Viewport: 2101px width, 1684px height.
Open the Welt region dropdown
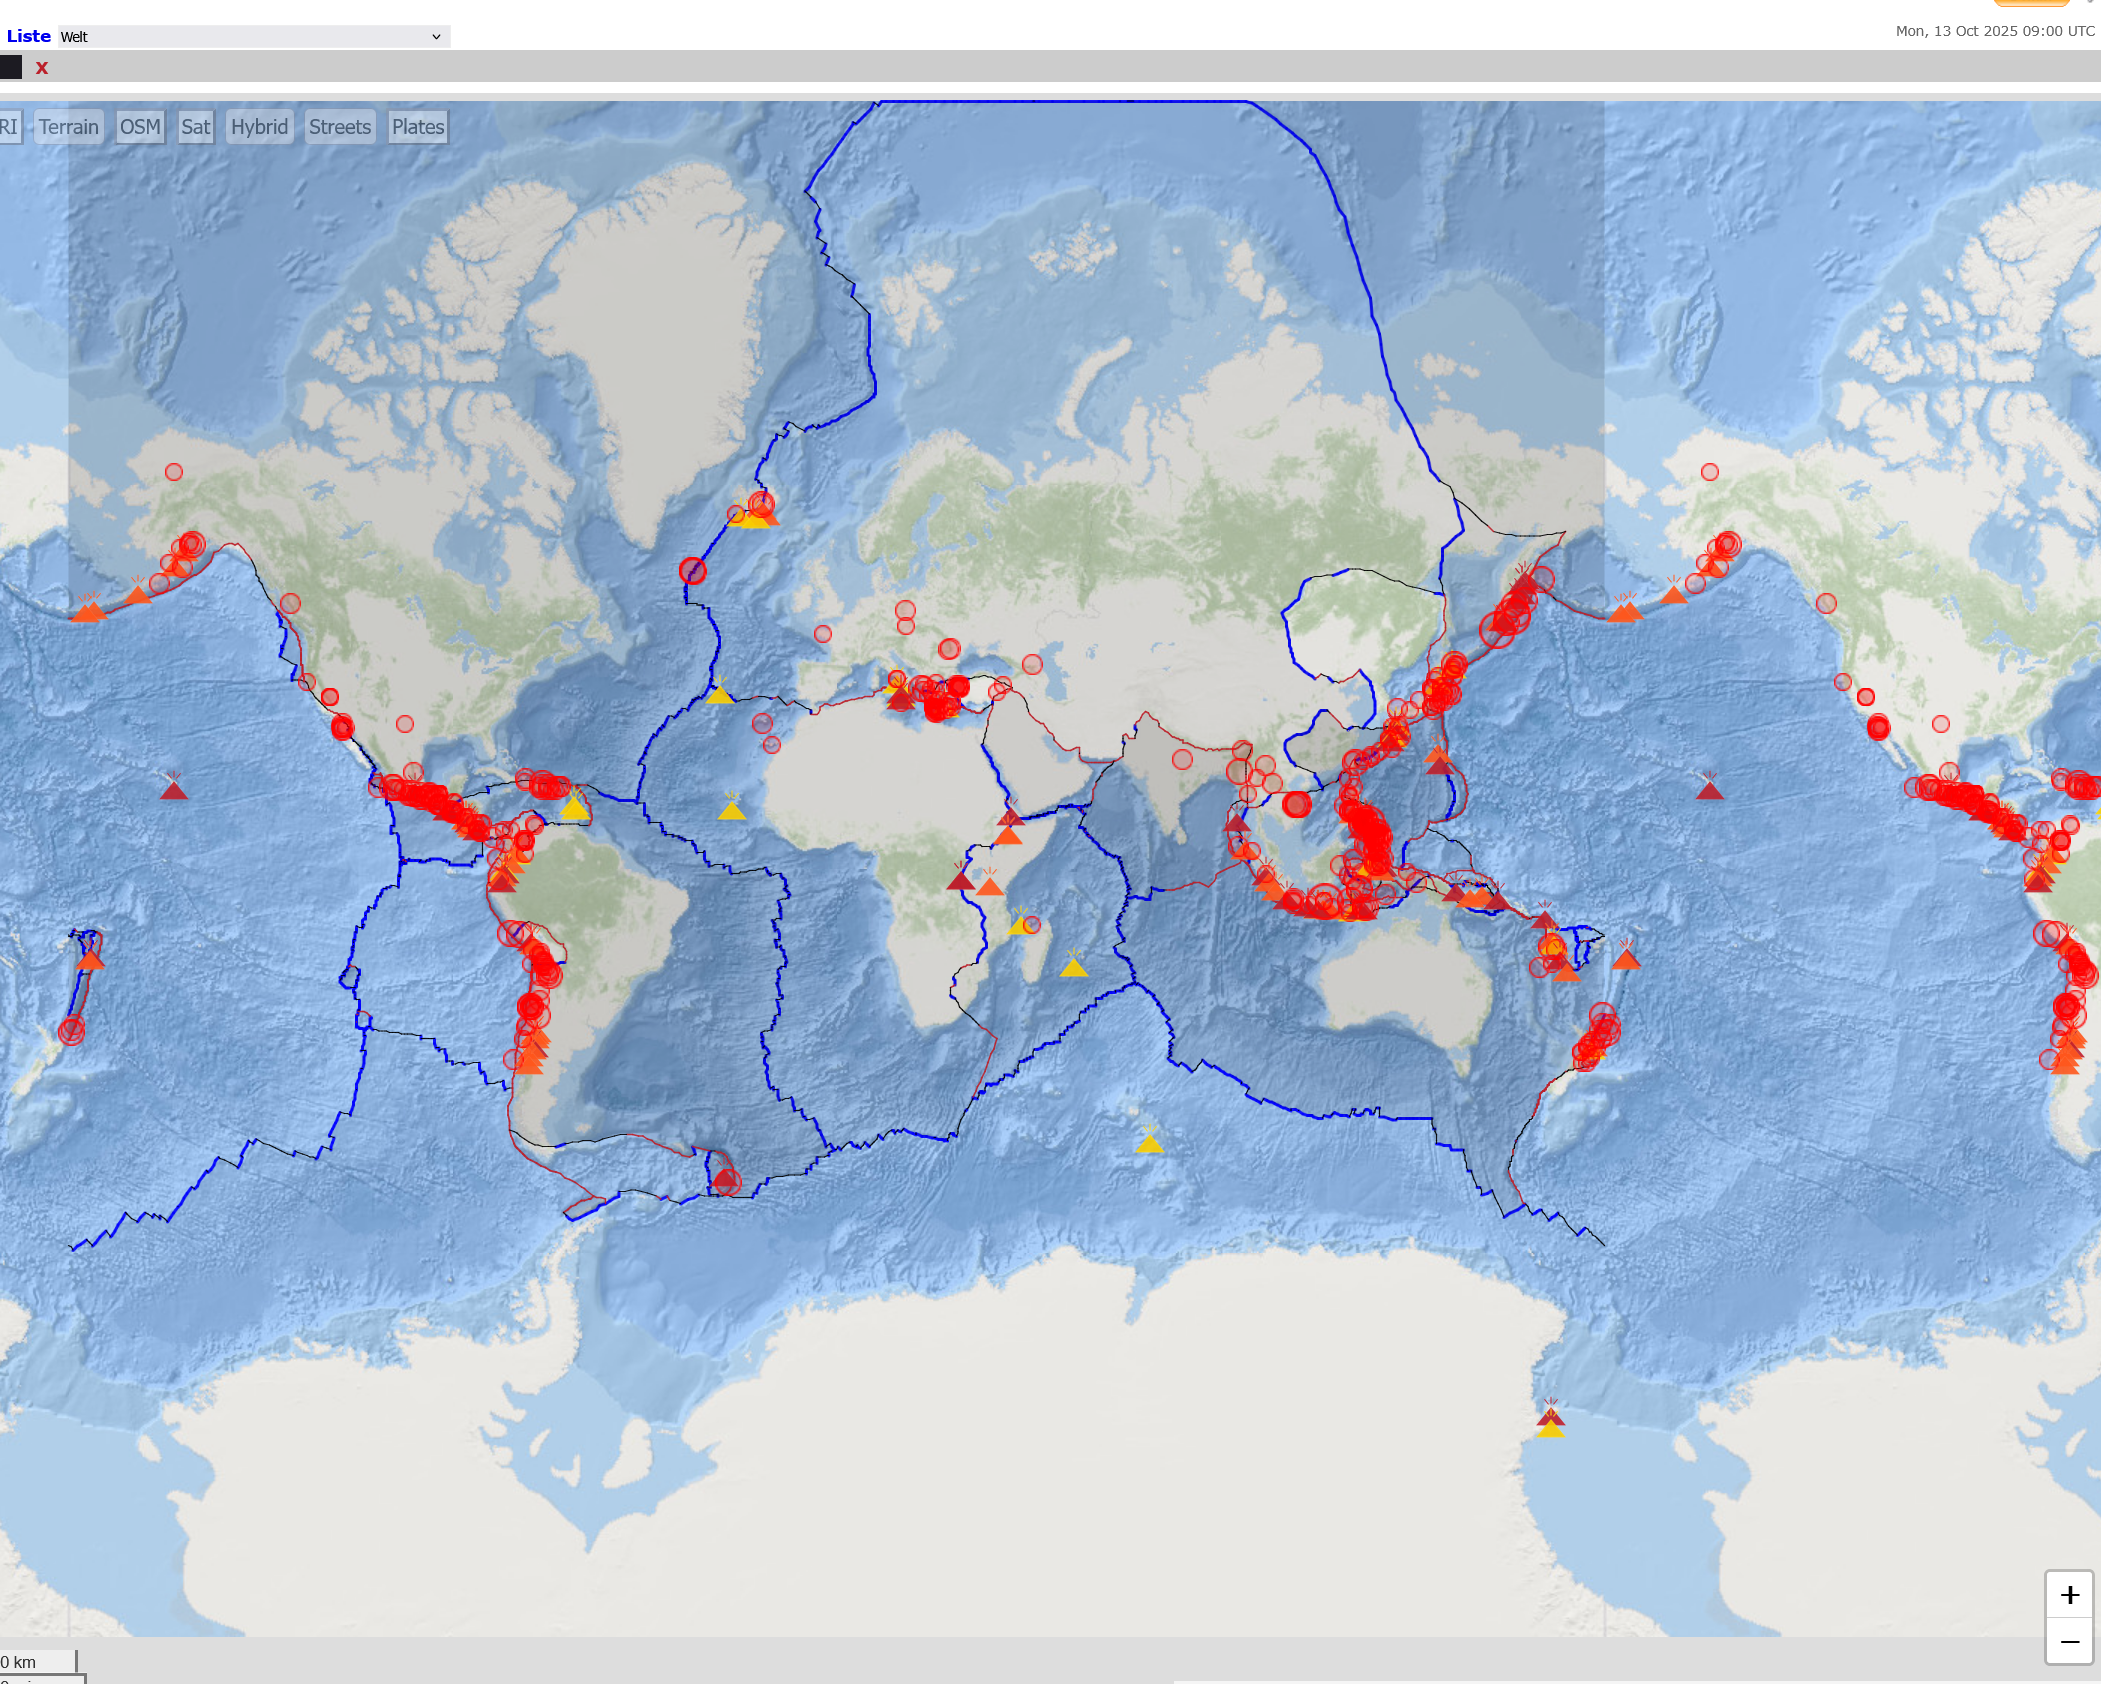[x=253, y=37]
